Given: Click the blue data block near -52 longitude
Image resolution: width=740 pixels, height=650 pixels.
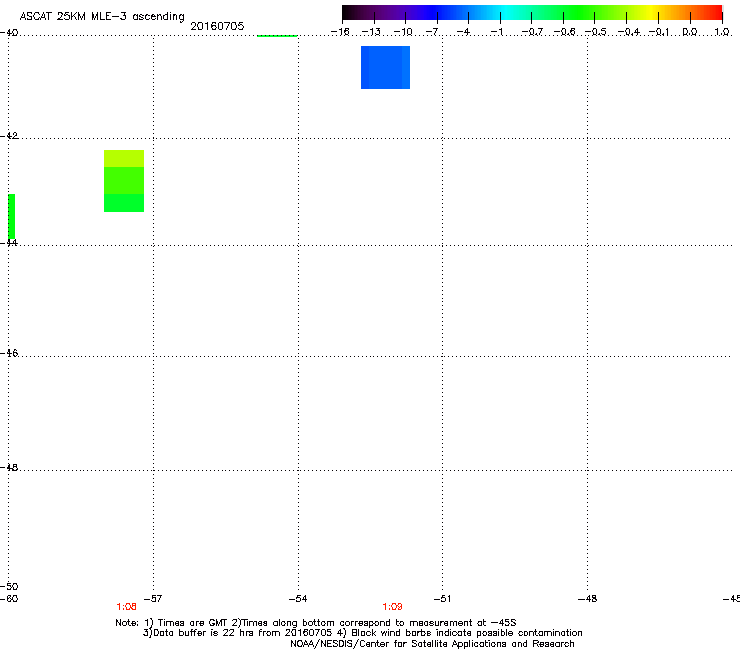Looking at the screenshot, I should (385, 67).
